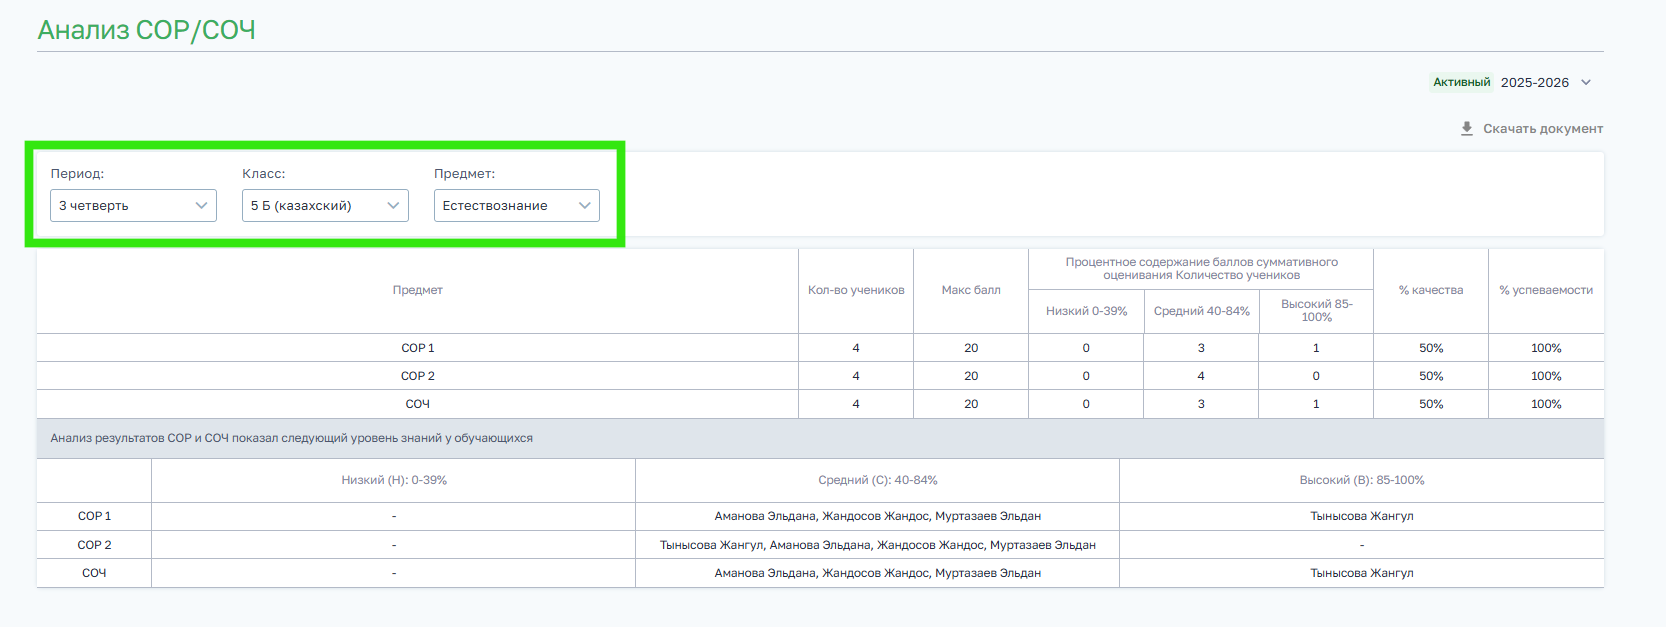Click the Средний count 4 in СОР 2 row

point(1201,376)
